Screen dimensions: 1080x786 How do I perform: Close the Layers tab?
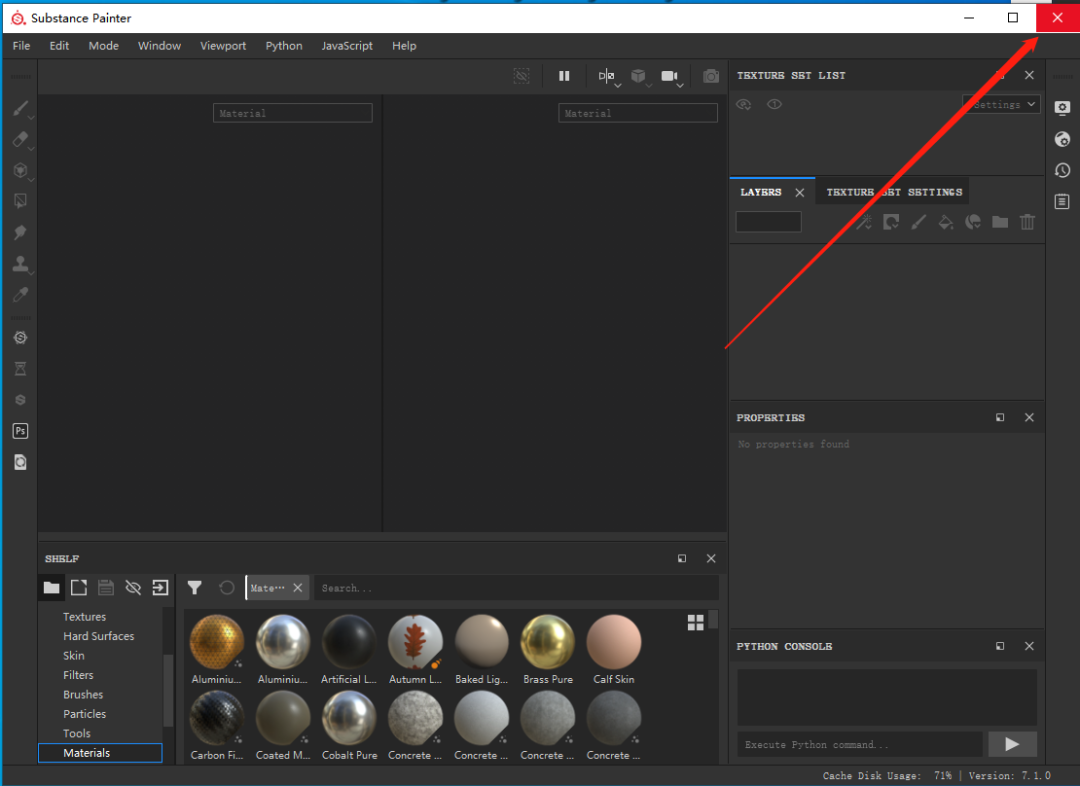tap(800, 193)
